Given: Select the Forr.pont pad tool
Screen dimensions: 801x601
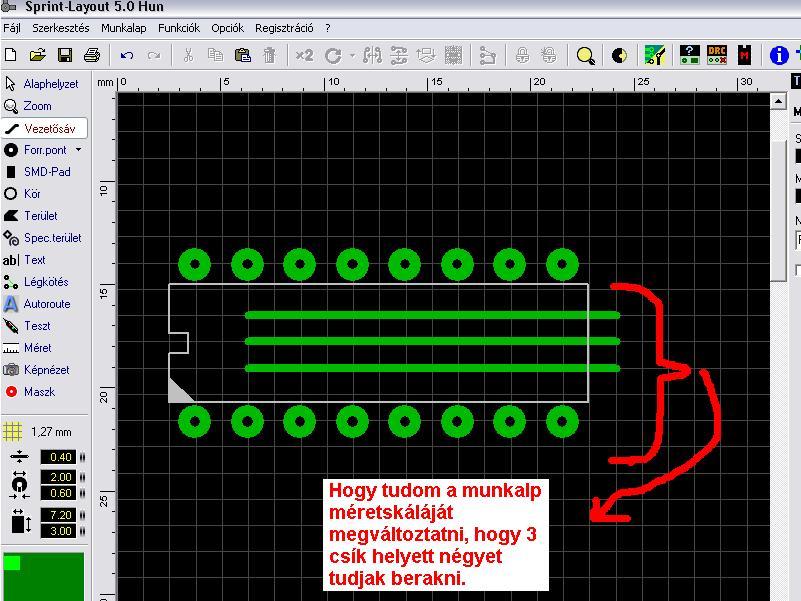Looking at the screenshot, I should [x=37, y=150].
